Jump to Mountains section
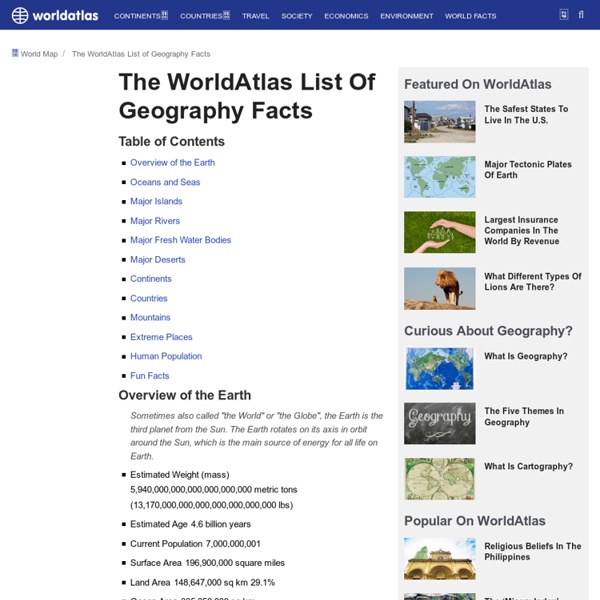600x600 pixels. pos(150,317)
